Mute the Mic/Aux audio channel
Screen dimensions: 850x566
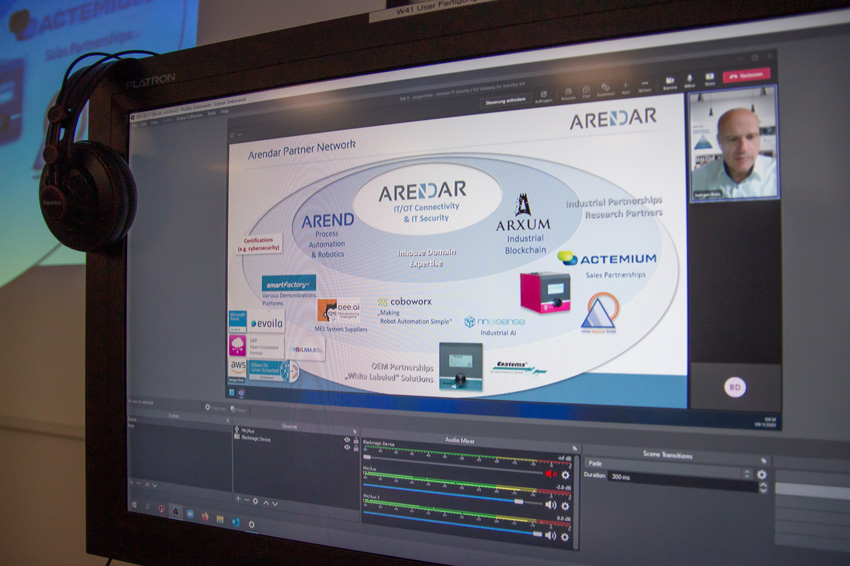click(x=550, y=505)
